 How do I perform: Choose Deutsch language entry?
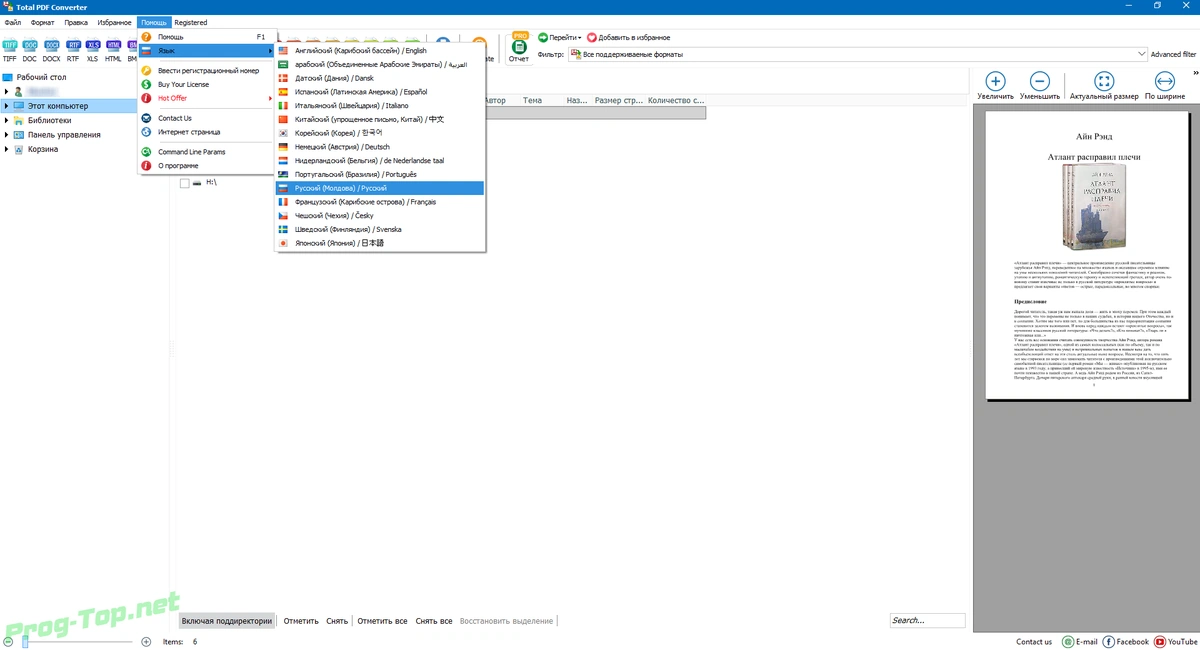tap(380, 147)
